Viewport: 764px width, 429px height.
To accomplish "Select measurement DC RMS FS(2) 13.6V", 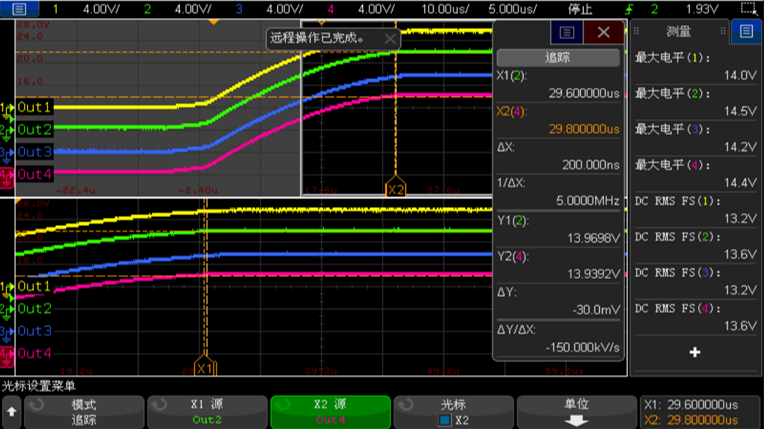I will (x=696, y=245).
